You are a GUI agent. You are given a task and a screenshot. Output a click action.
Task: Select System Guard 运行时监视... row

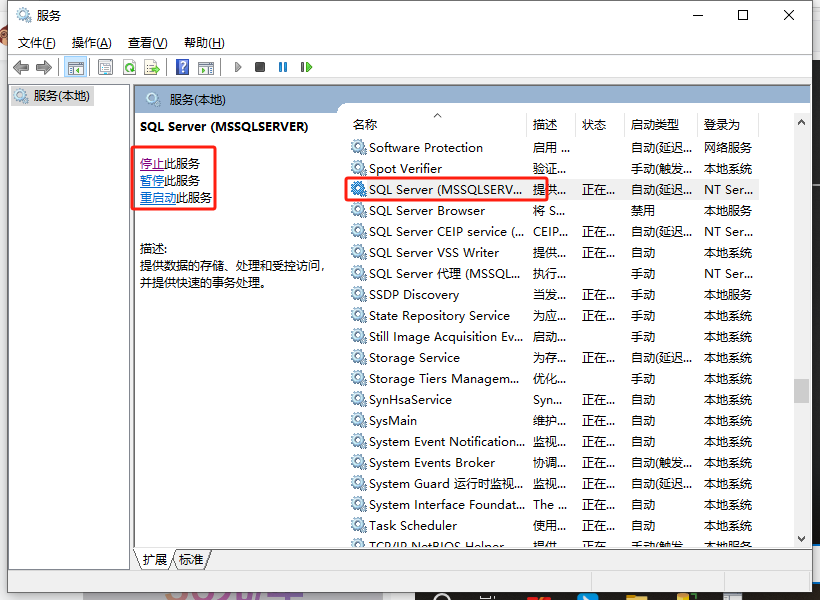point(552,483)
